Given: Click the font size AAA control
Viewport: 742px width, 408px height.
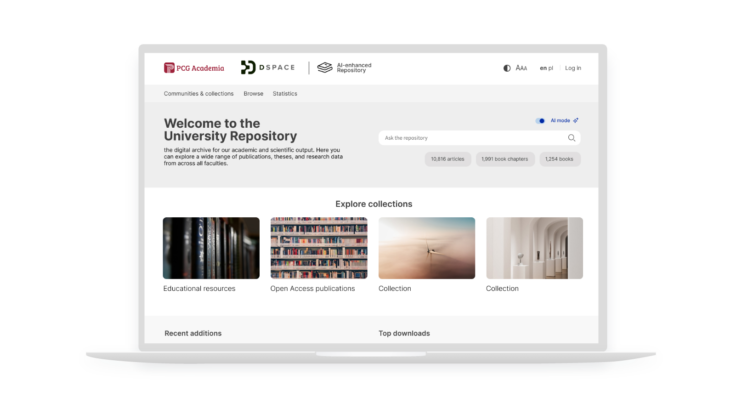Looking at the screenshot, I should point(521,68).
